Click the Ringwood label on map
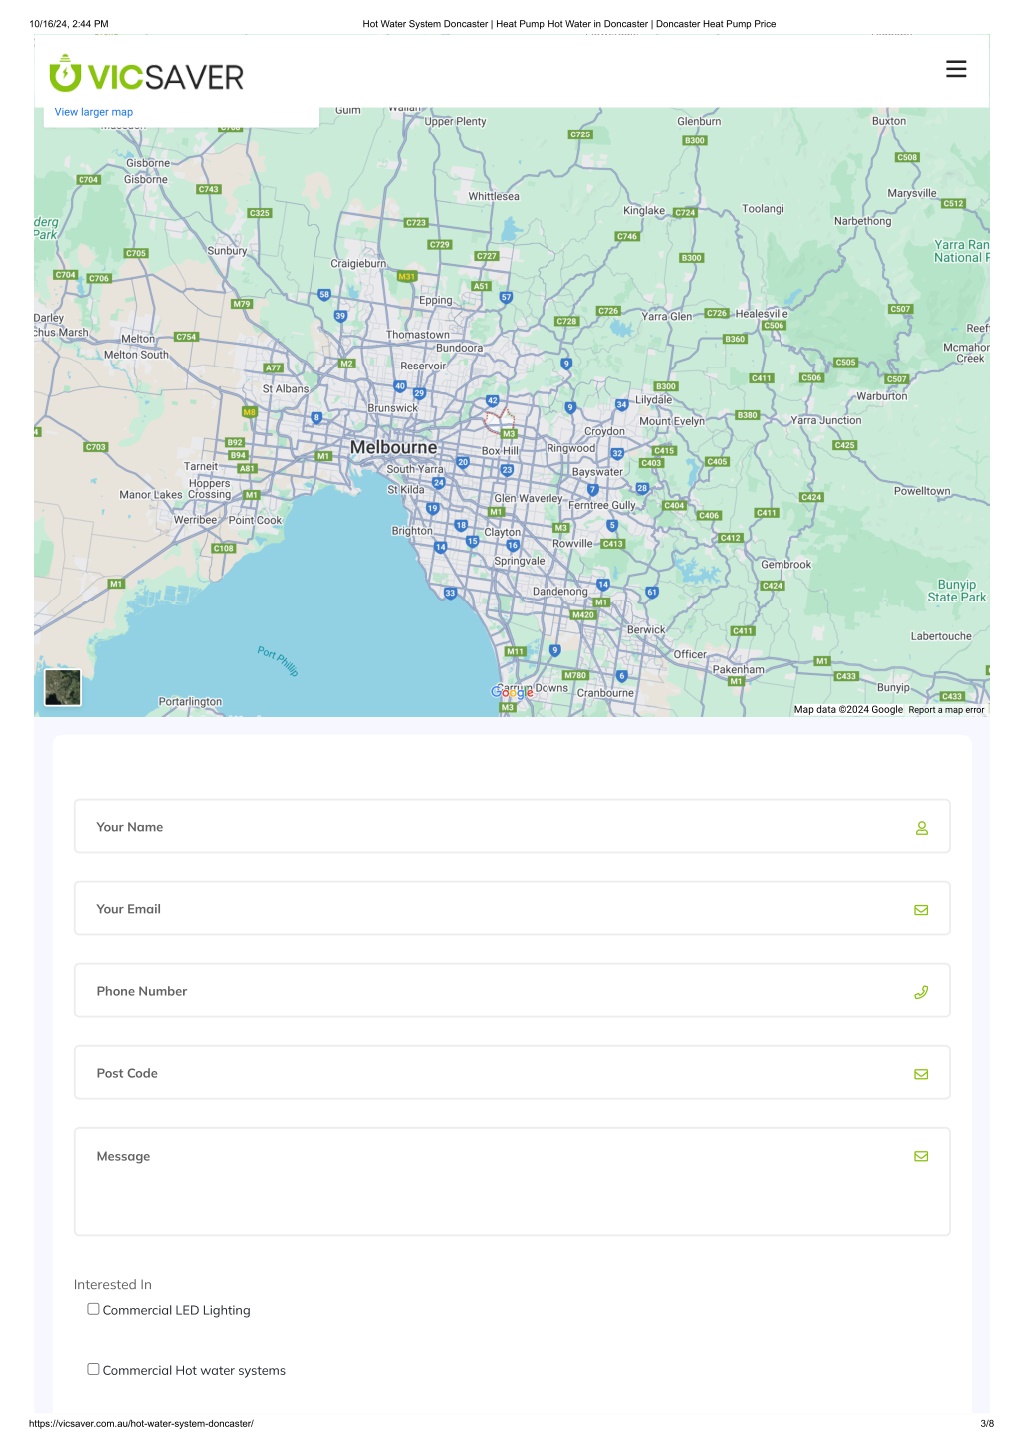 (571, 448)
